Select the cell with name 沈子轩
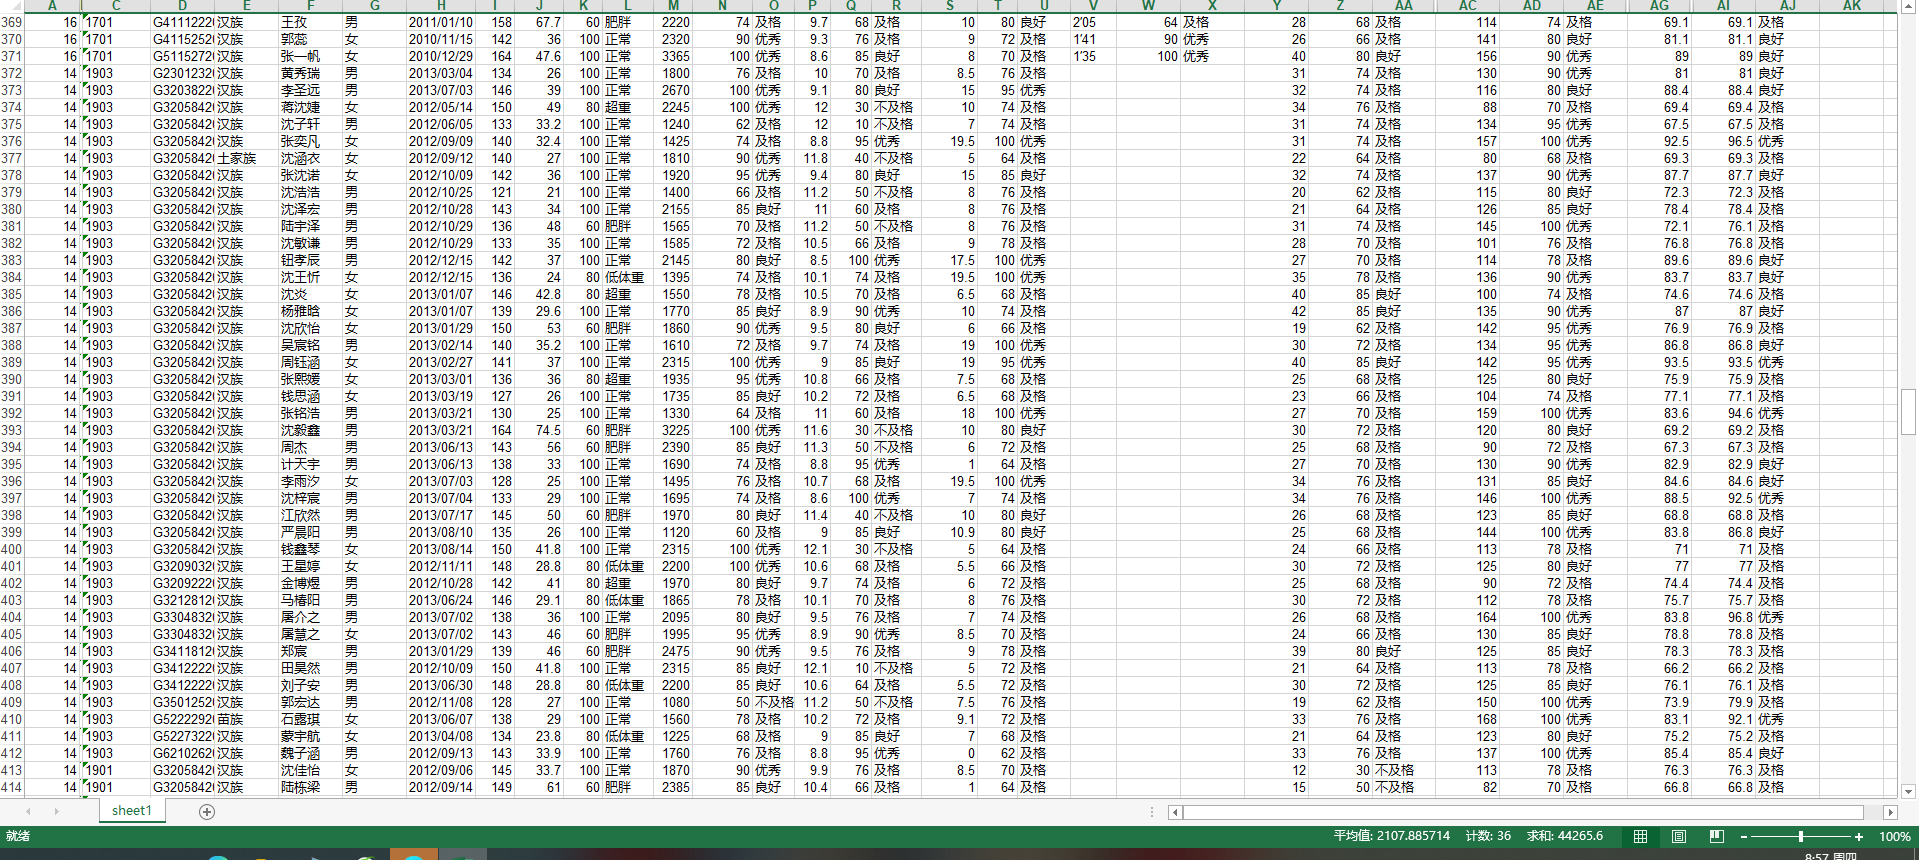 [310, 124]
